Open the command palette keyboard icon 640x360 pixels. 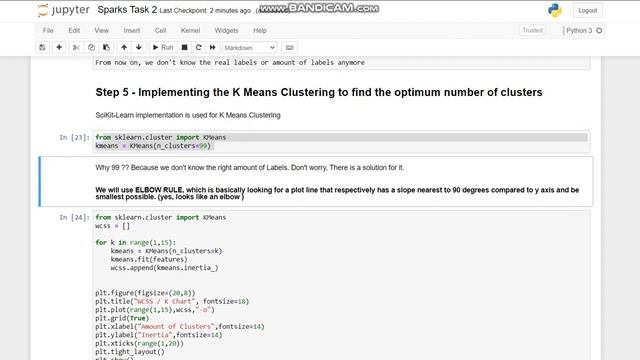pyautogui.click(x=289, y=47)
